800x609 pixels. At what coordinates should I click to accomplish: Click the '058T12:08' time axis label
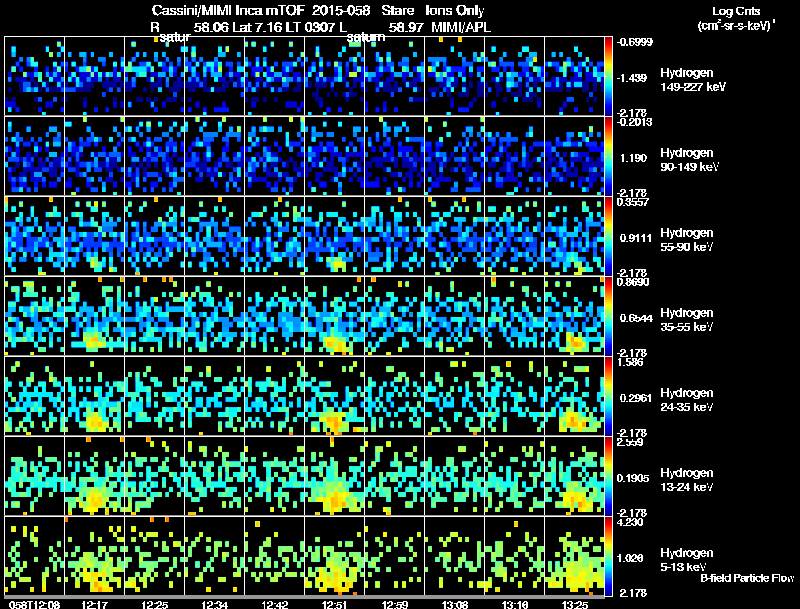[x=34, y=605]
